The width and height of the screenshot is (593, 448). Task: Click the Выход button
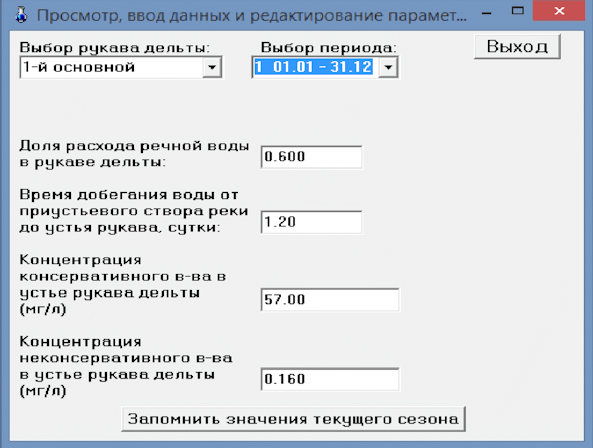click(x=517, y=47)
